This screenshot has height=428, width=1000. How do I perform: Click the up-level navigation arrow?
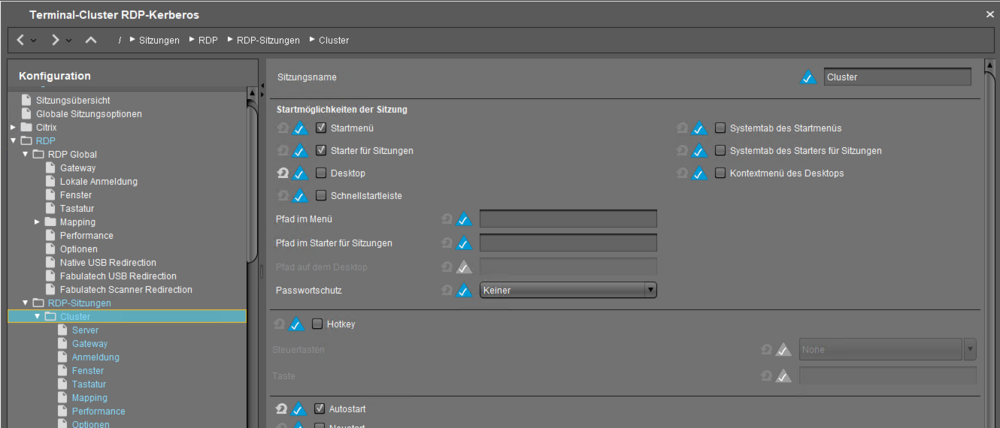pyautogui.click(x=91, y=40)
